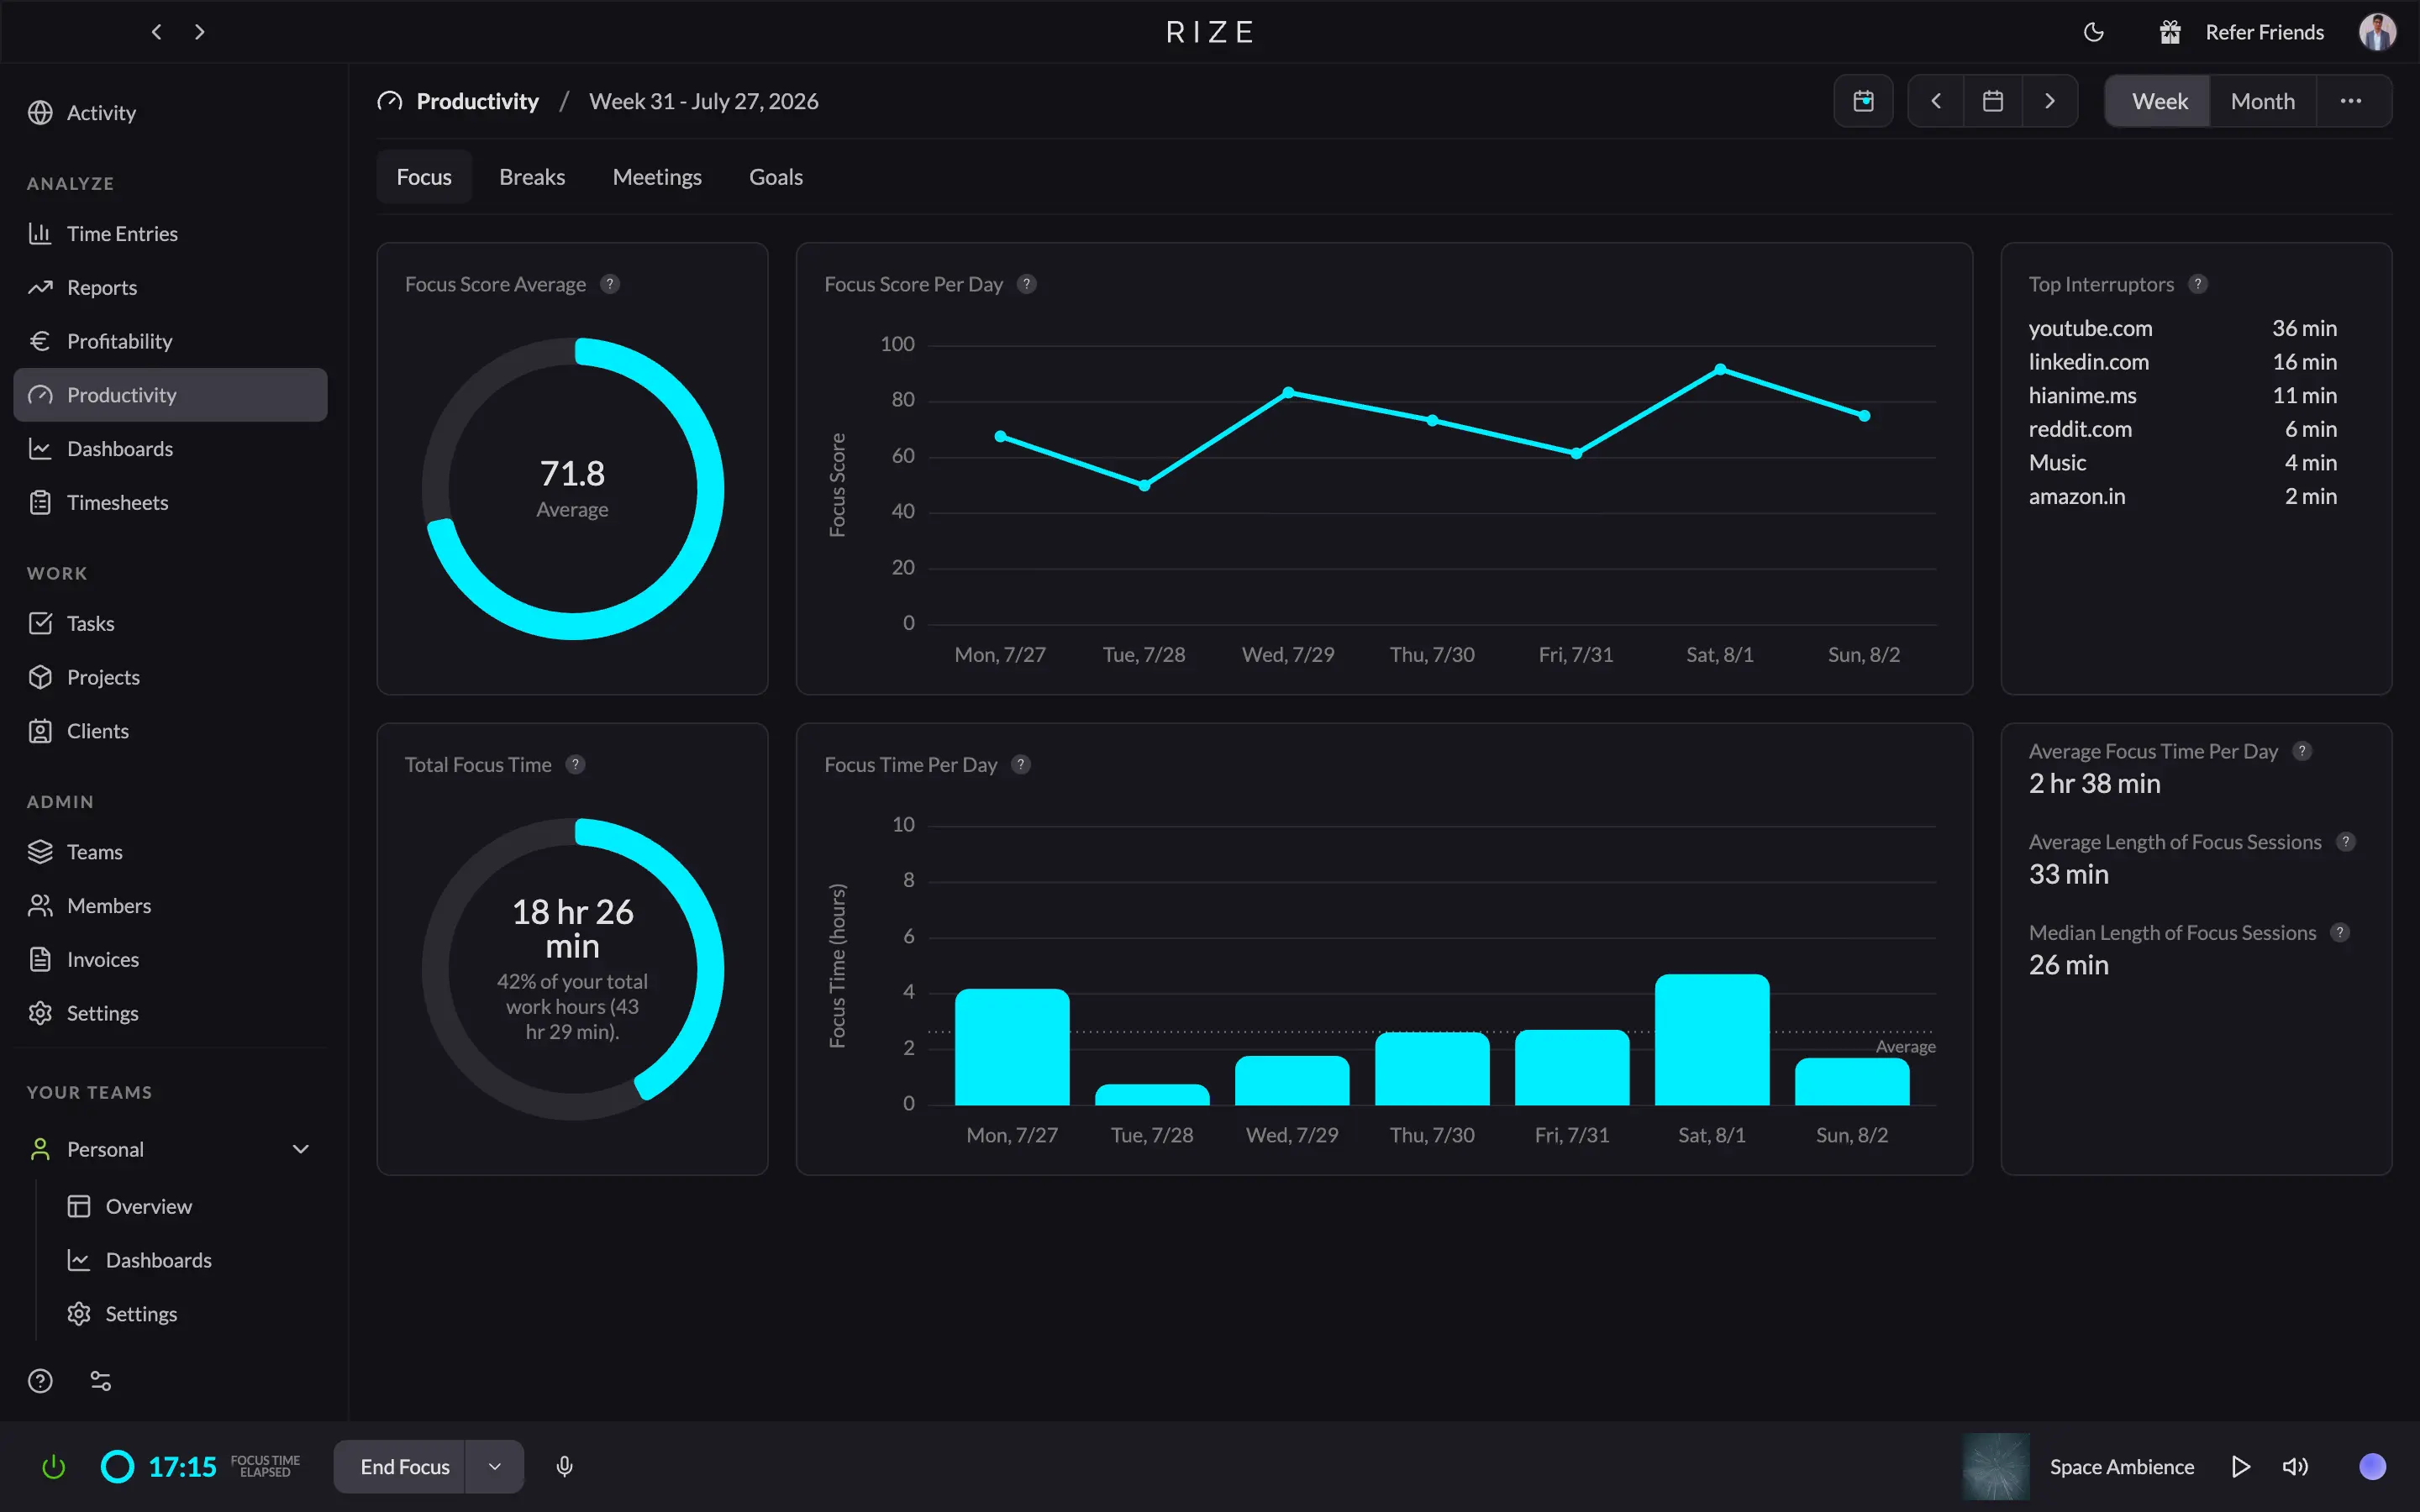This screenshot has height=1512, width=2420.
Task: Open the help question mark icon
Action: click(40, 1381)
